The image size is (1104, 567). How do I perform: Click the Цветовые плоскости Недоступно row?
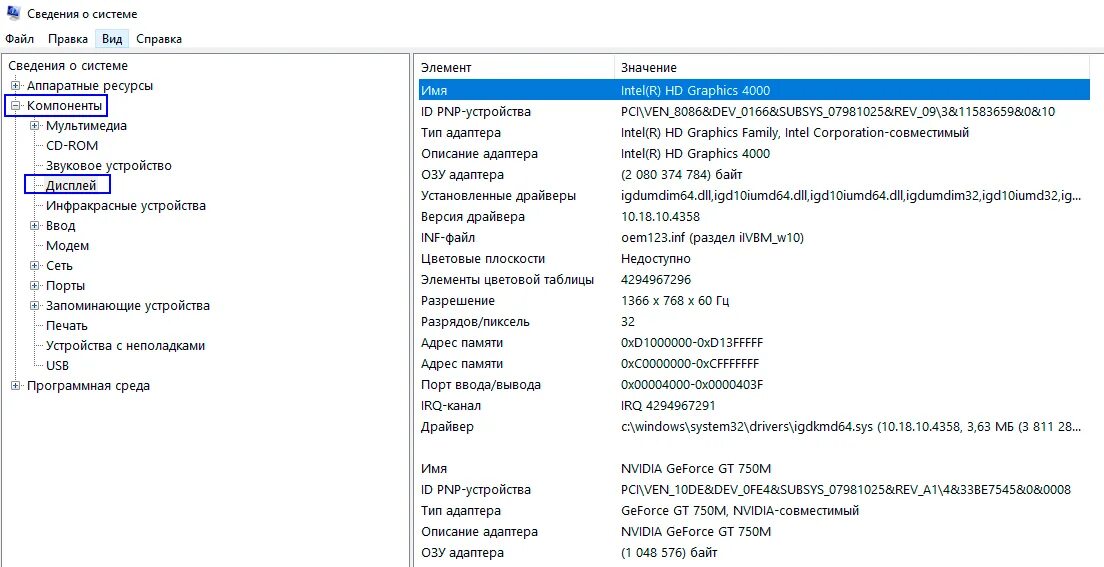click(754, 258)
